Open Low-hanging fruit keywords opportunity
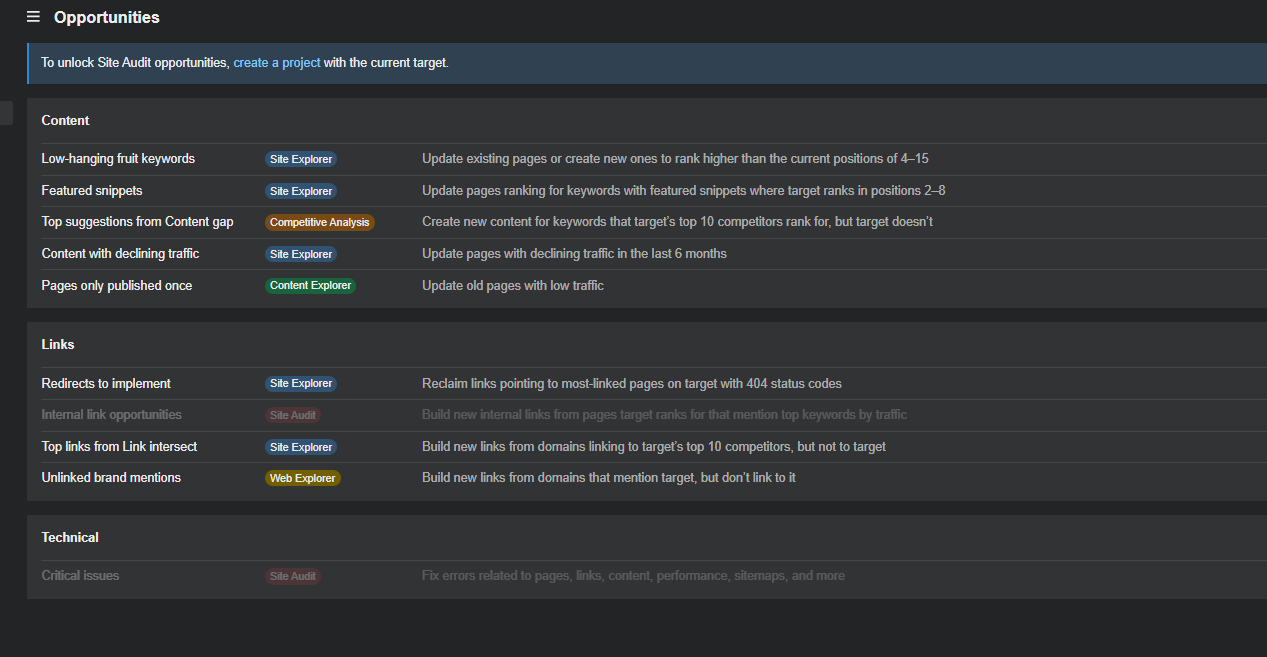1267x657 pixels. [x=118, y=159]
